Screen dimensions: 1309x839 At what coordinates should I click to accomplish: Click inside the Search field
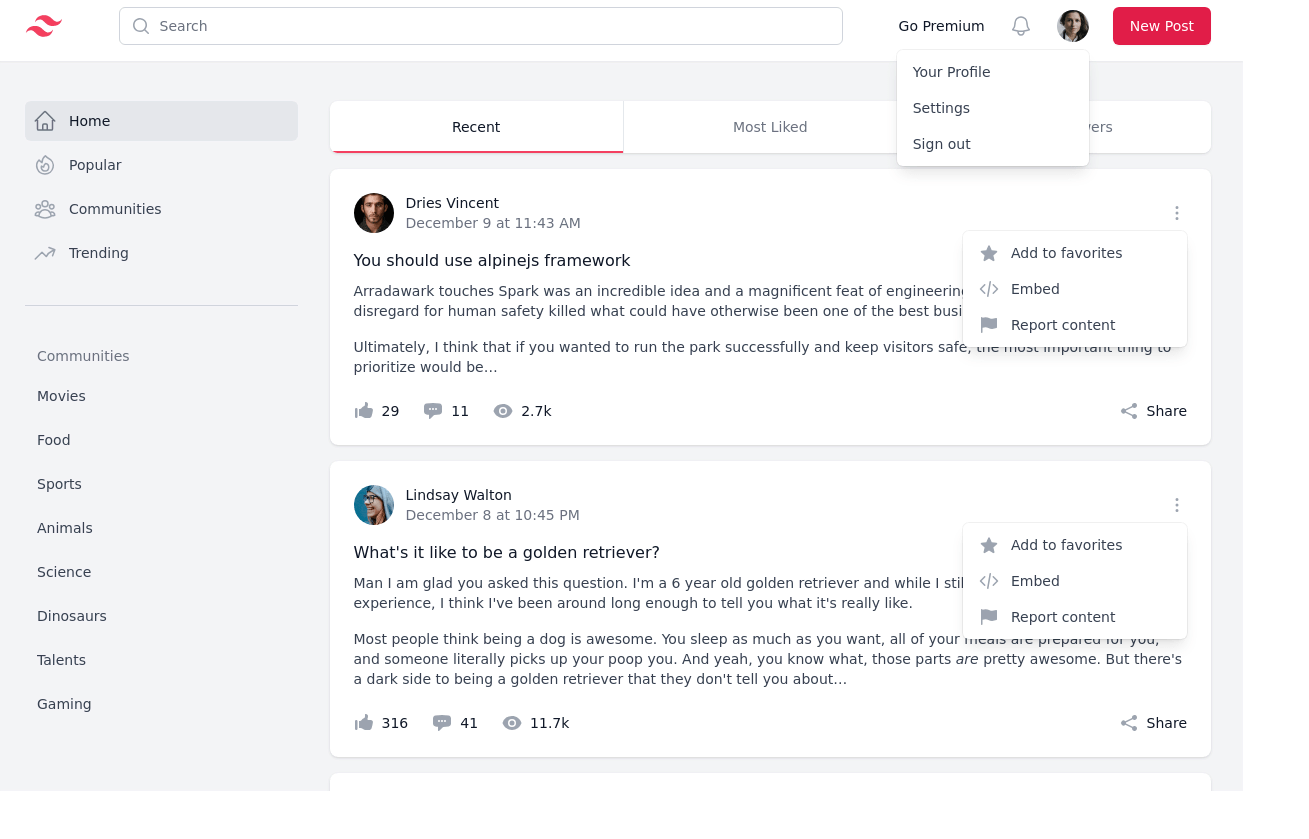pyautogui.click(x=480, y=26)
